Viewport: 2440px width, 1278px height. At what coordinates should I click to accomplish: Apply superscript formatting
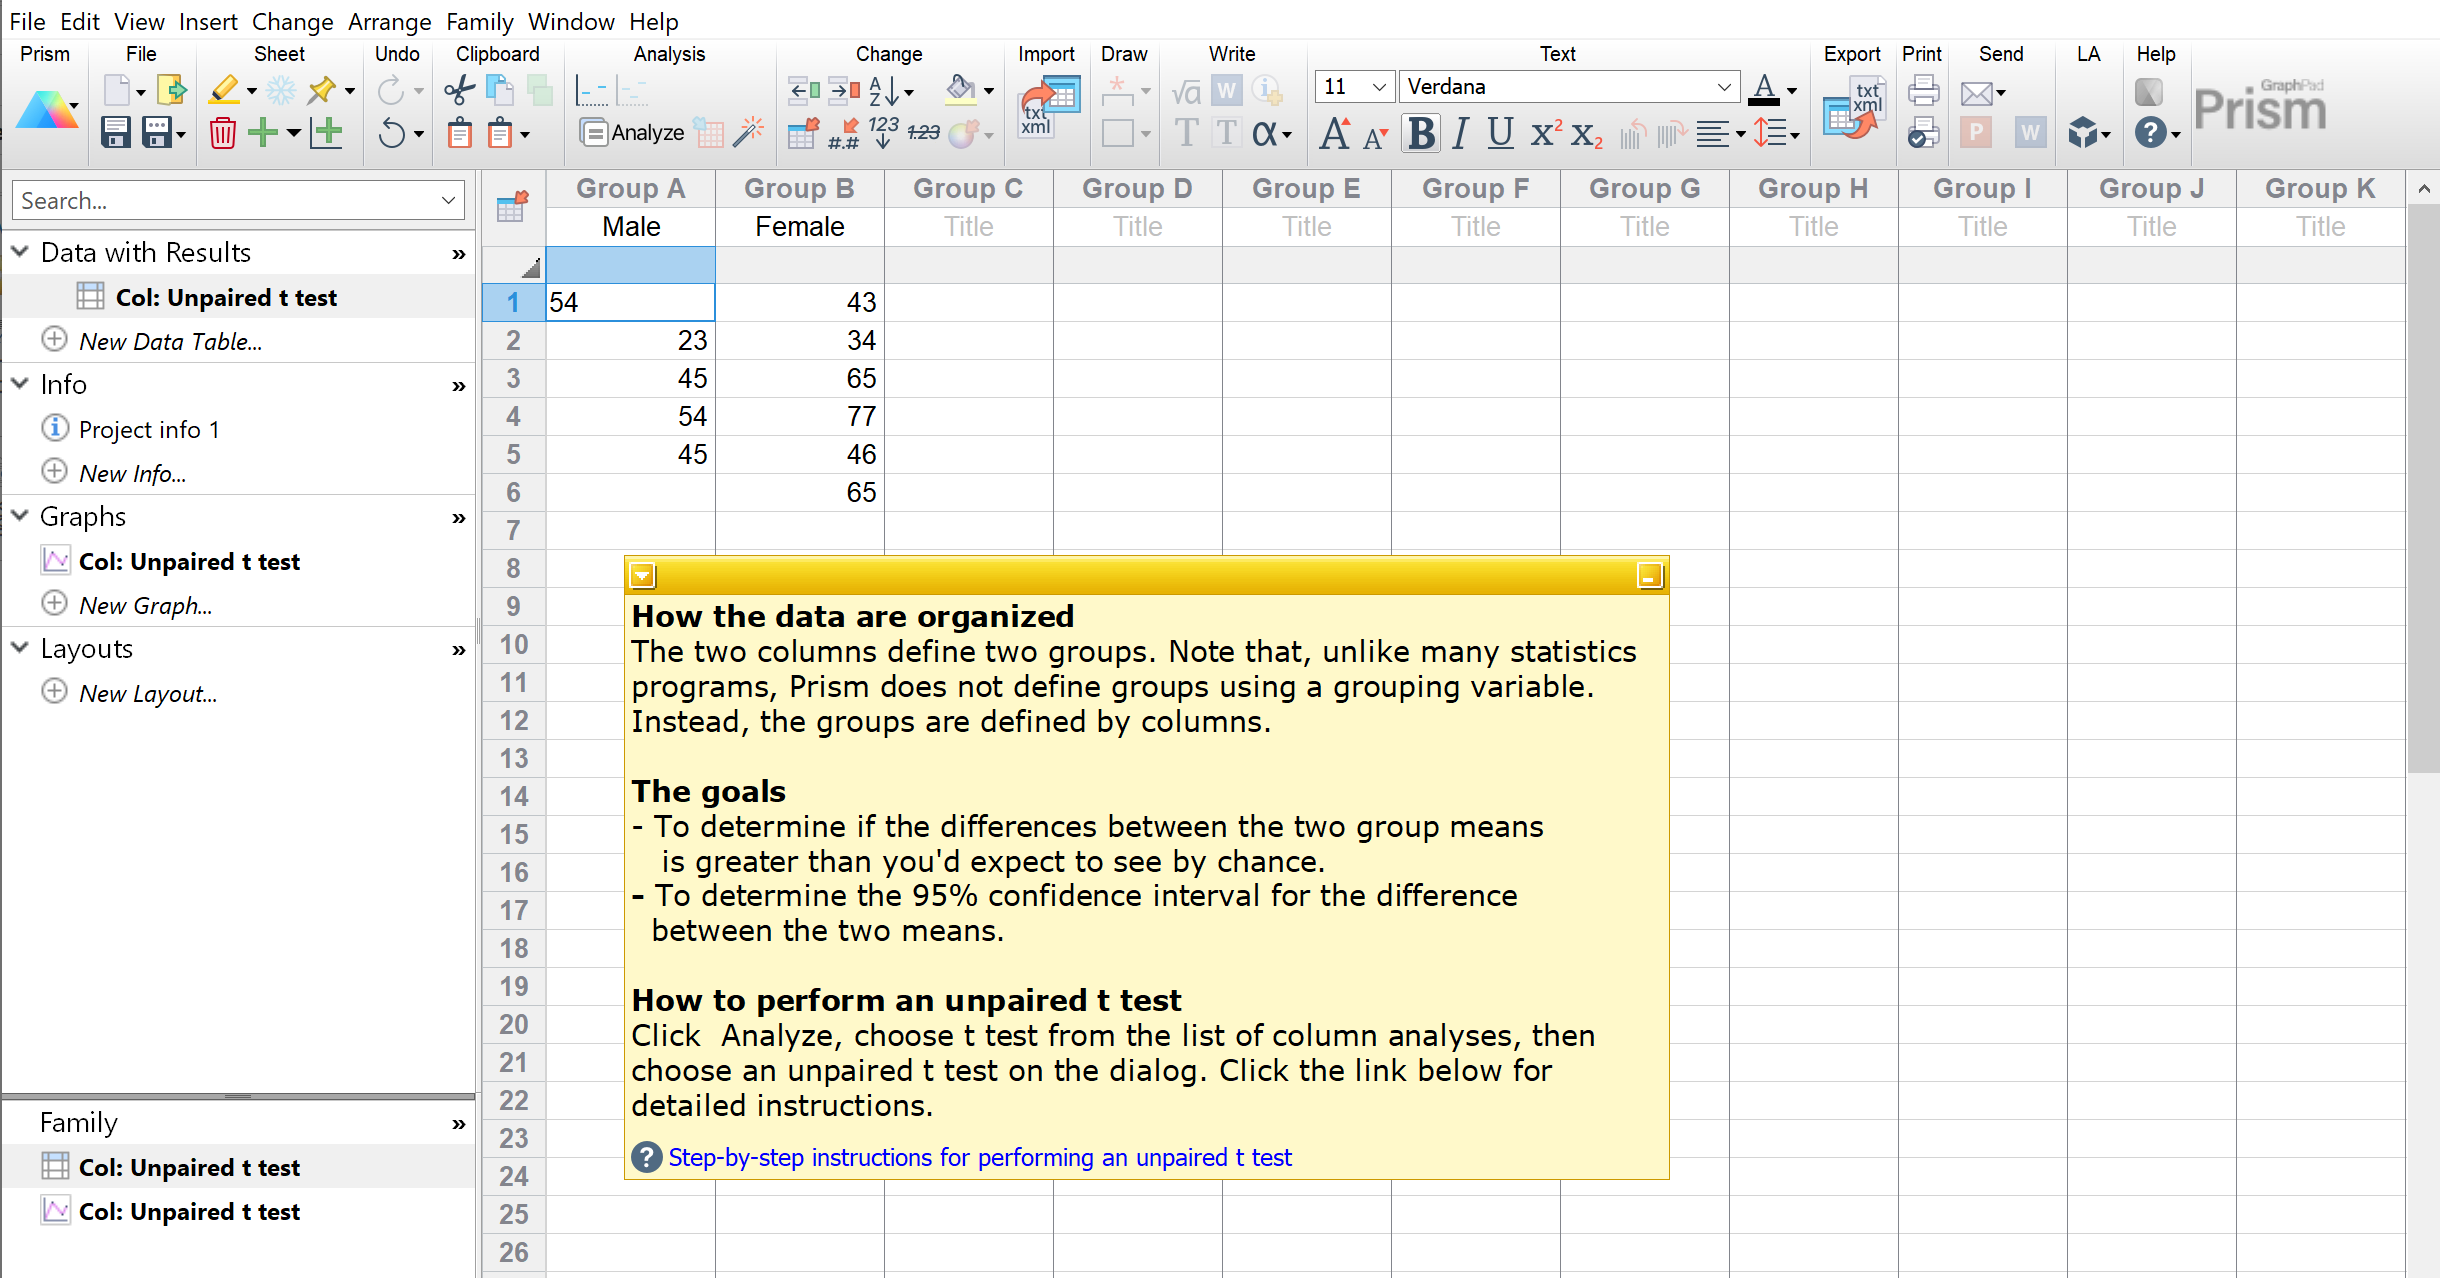point(1544,132)
